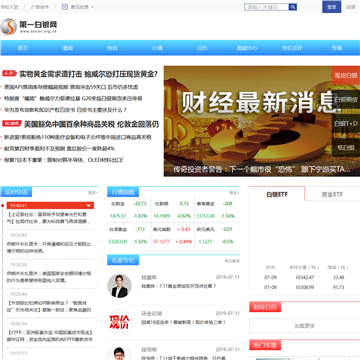Open the suited columnist's round avatar

[x=119, y=286]
